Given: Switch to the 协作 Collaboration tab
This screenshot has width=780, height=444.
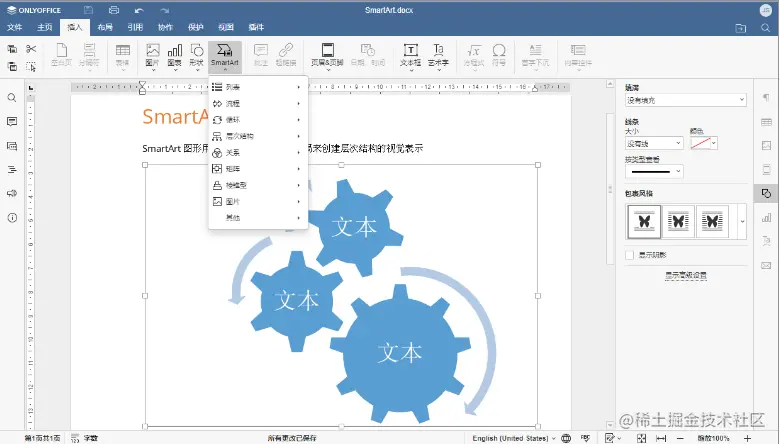Looking at the screenshot, I should (165, 27).
